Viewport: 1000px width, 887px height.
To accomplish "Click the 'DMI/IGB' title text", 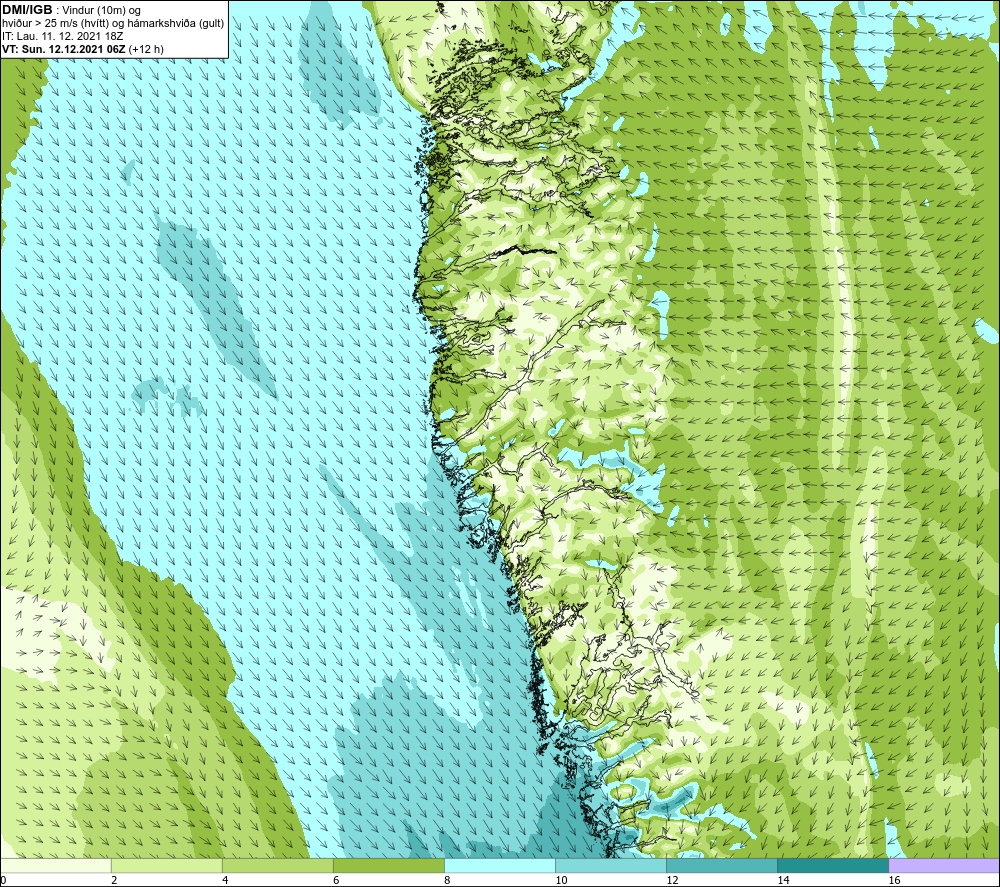I will [27, 10].
